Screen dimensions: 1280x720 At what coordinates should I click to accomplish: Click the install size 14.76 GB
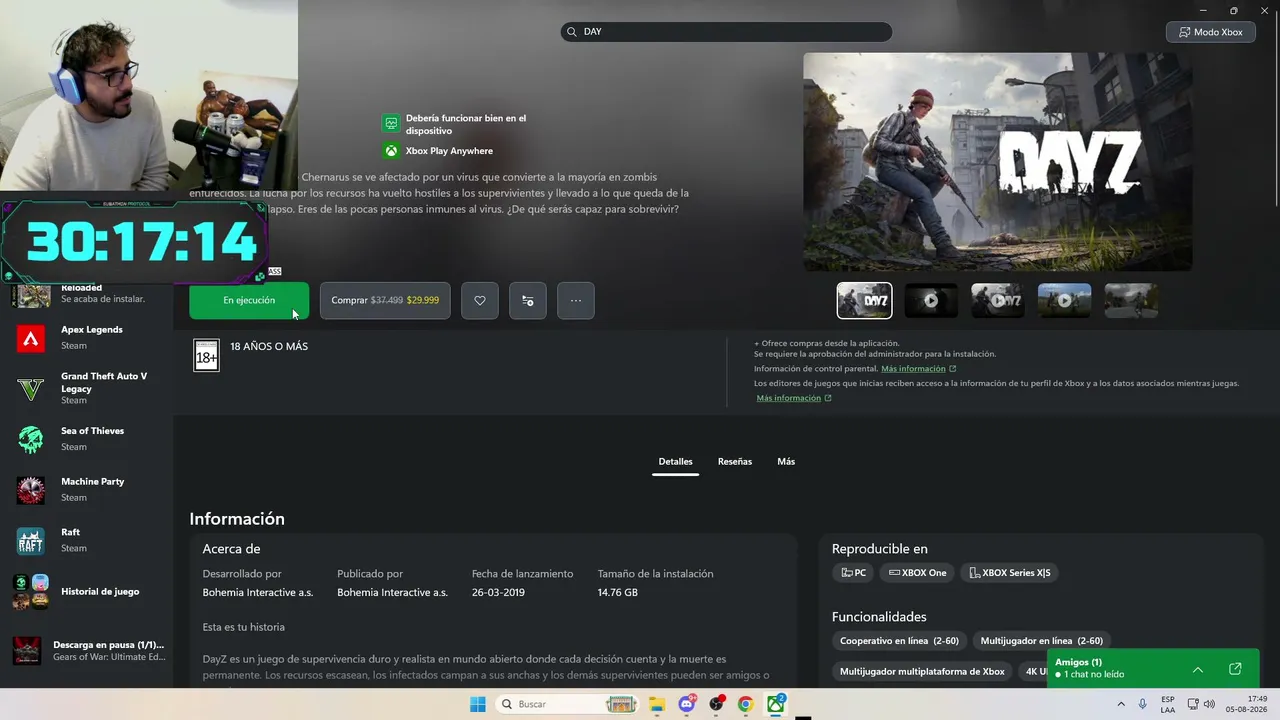[618, 593]
